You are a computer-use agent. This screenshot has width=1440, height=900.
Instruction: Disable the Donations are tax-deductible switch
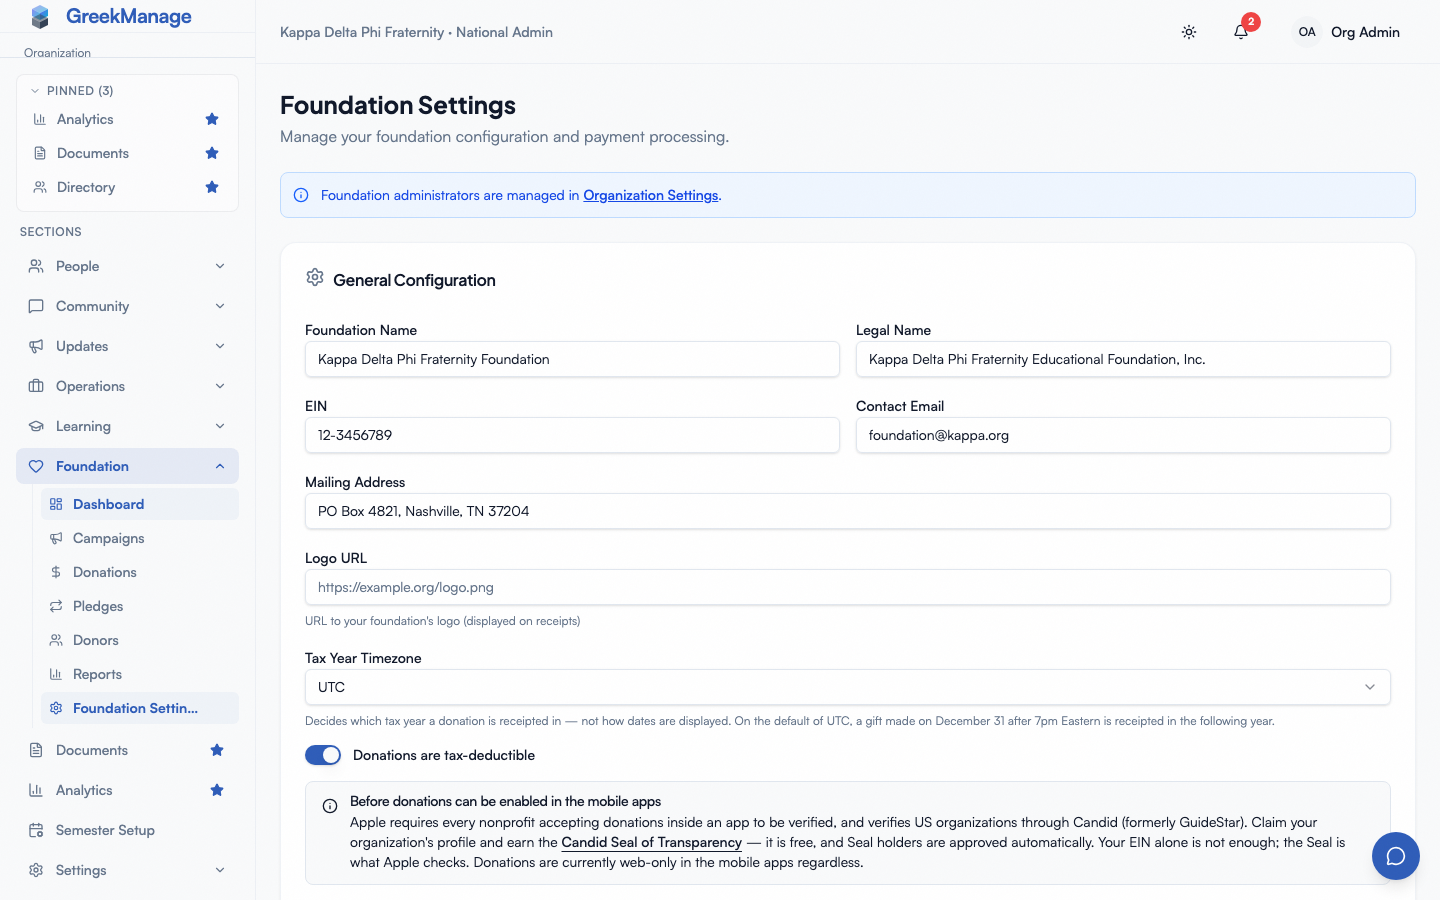(323, 755)
